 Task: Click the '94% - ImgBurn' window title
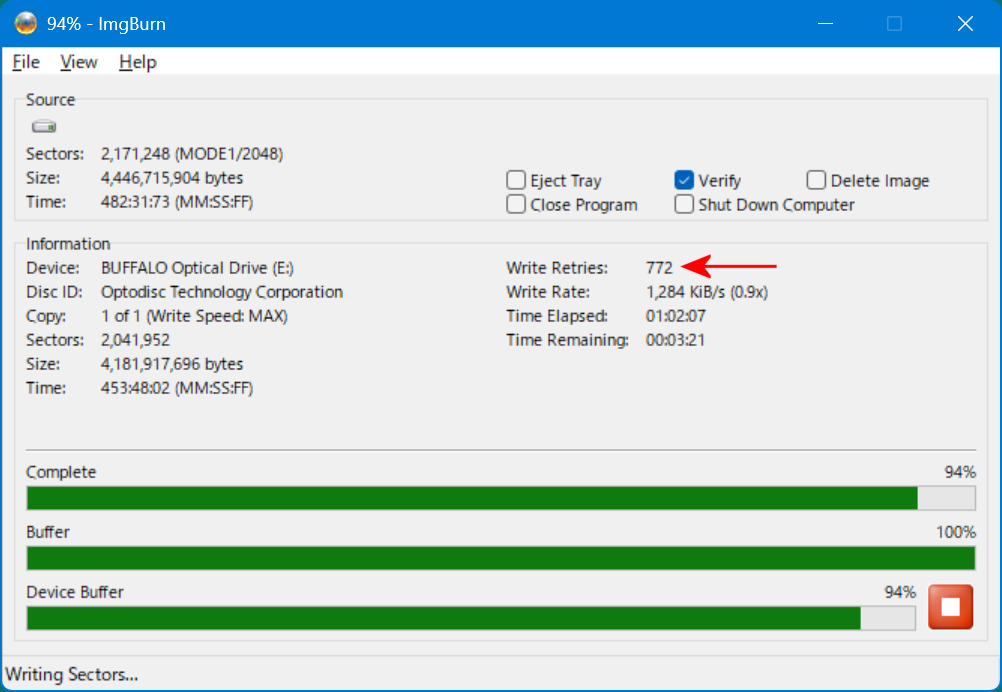click(x=106, y=24)
